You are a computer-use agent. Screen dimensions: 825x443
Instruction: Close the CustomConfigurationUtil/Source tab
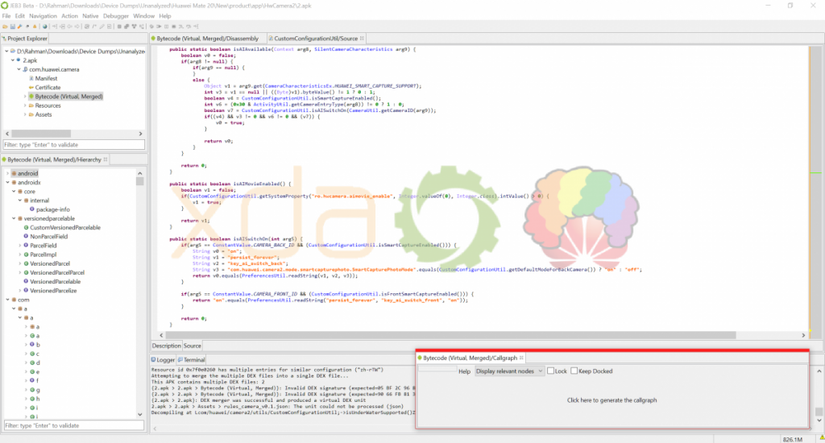(362, 38)
